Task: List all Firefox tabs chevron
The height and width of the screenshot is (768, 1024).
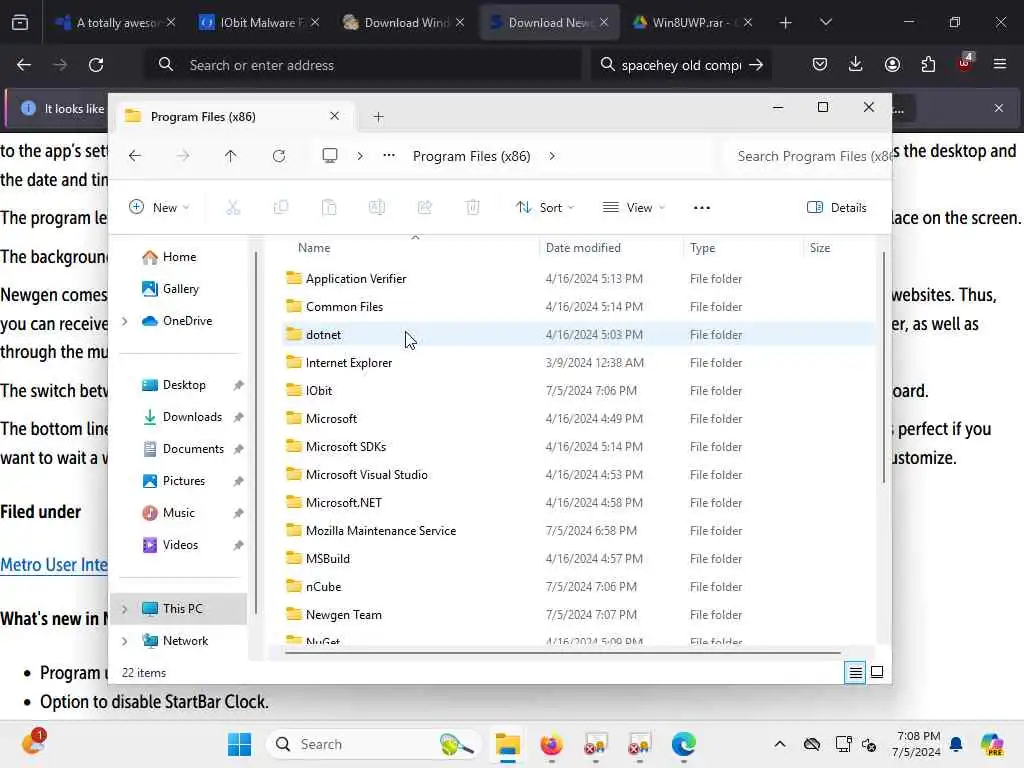Action: tap(825, 22)
